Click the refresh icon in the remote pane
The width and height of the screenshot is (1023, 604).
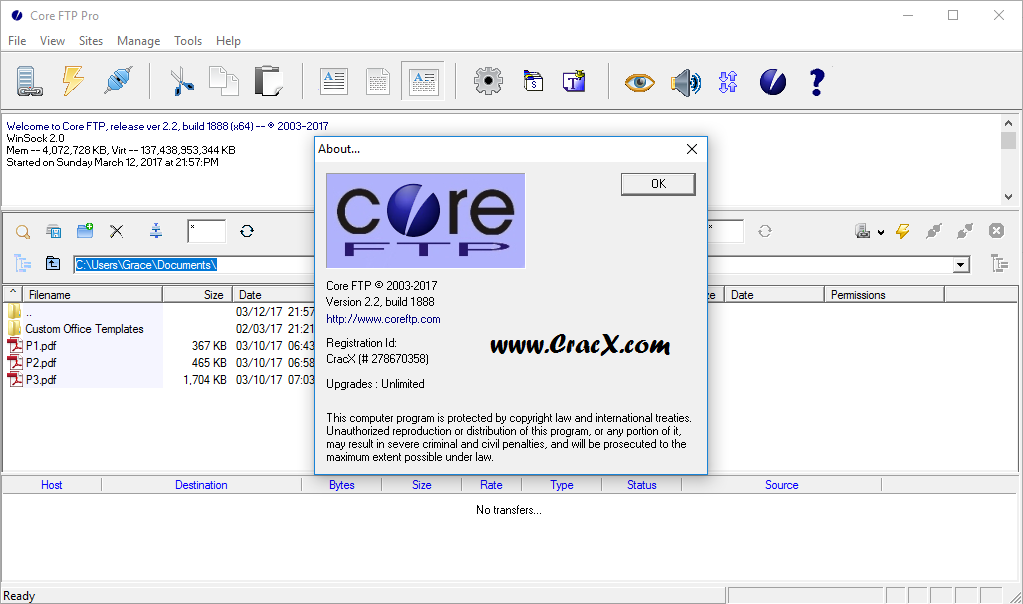(x=765, y=231)
